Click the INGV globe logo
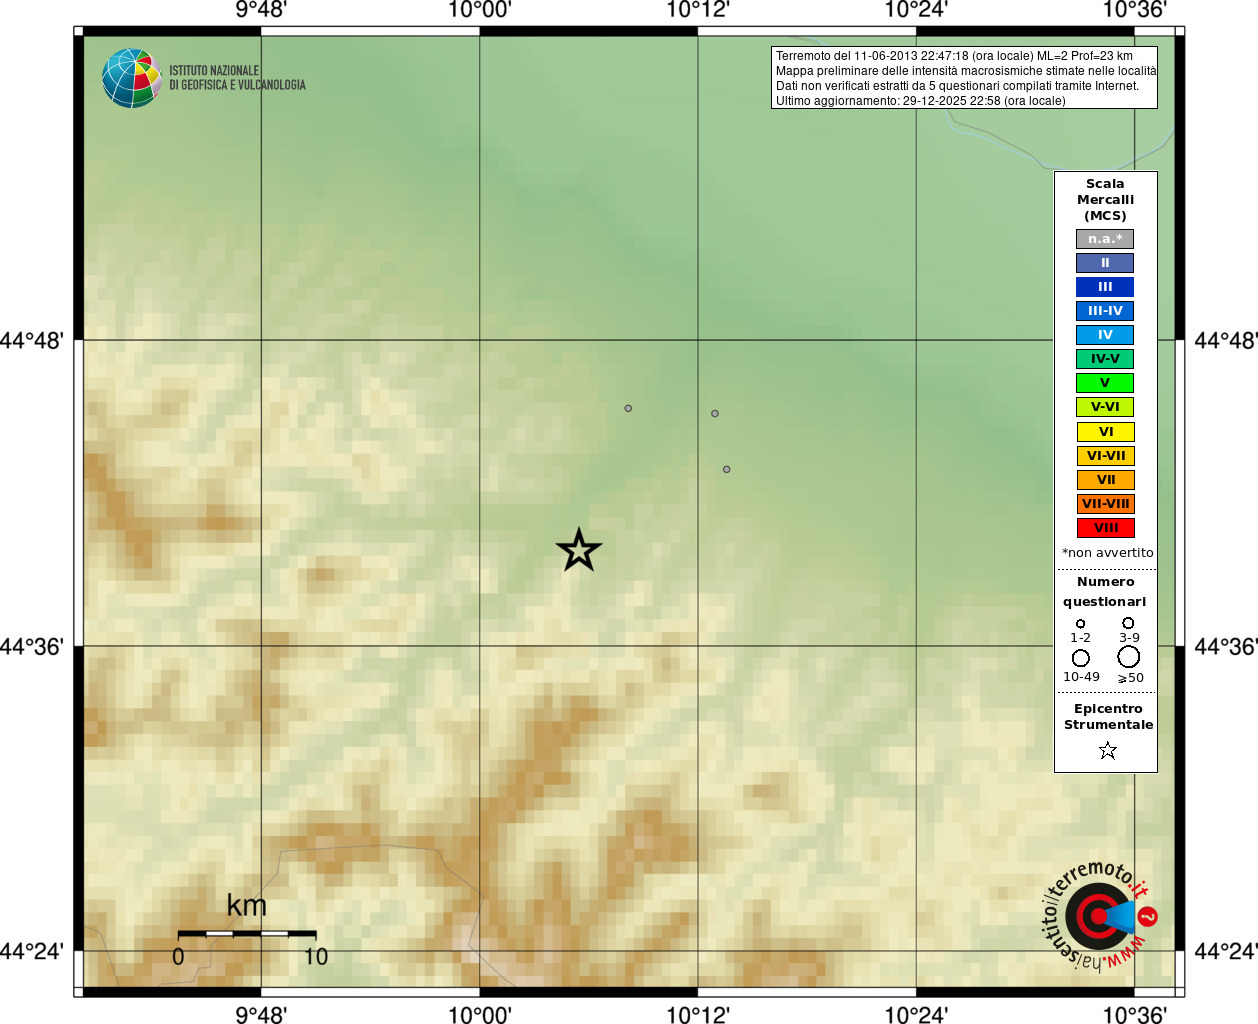Image resolution: width=1258 pixels, height=1024 pixels. click(131, 78)
